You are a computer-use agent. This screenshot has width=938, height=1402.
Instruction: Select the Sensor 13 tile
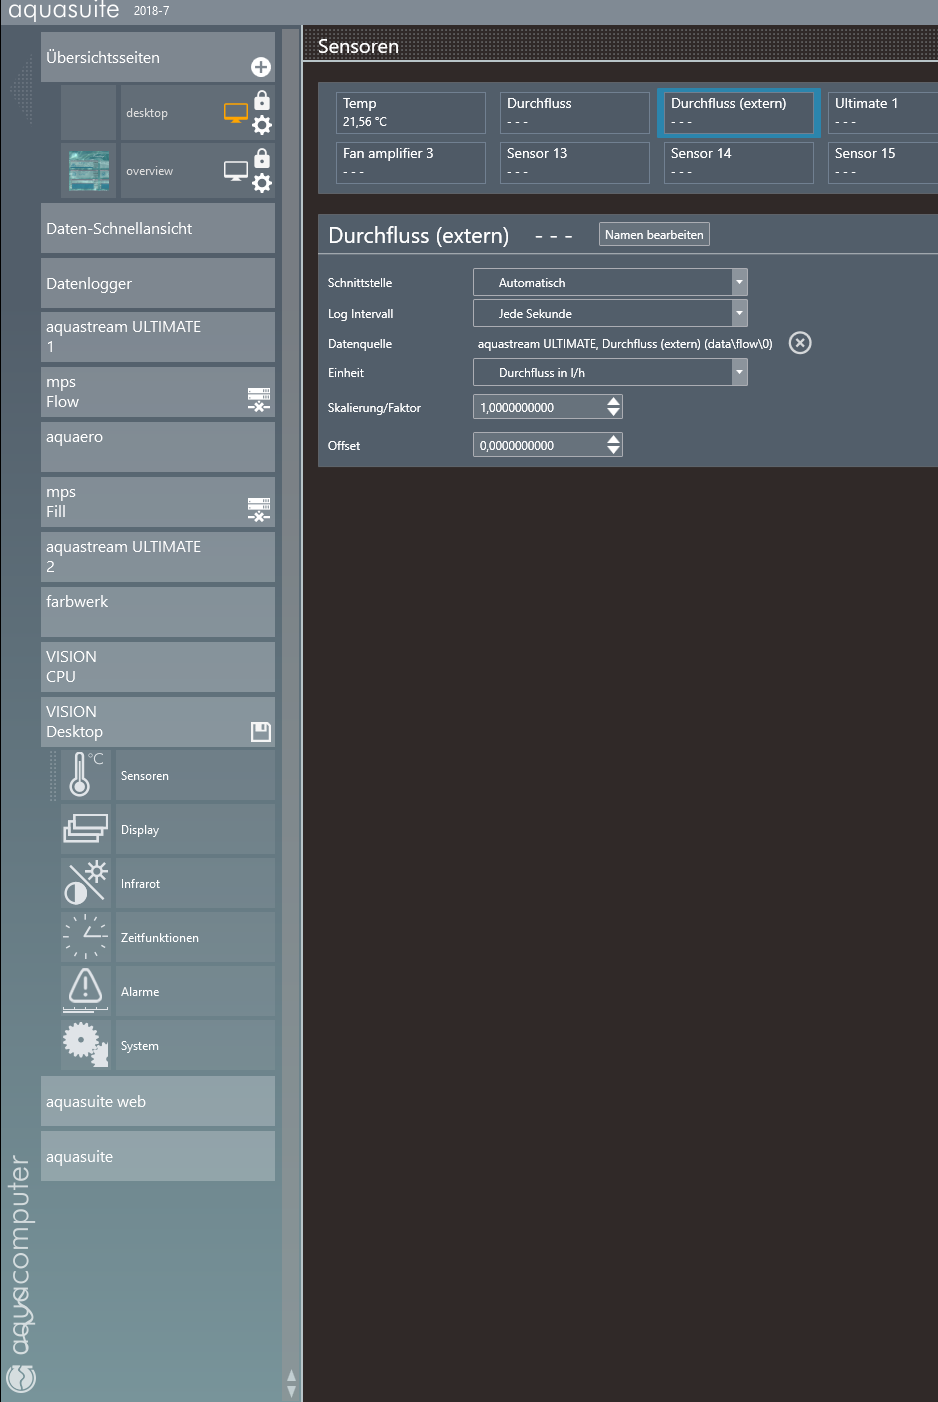575,163
